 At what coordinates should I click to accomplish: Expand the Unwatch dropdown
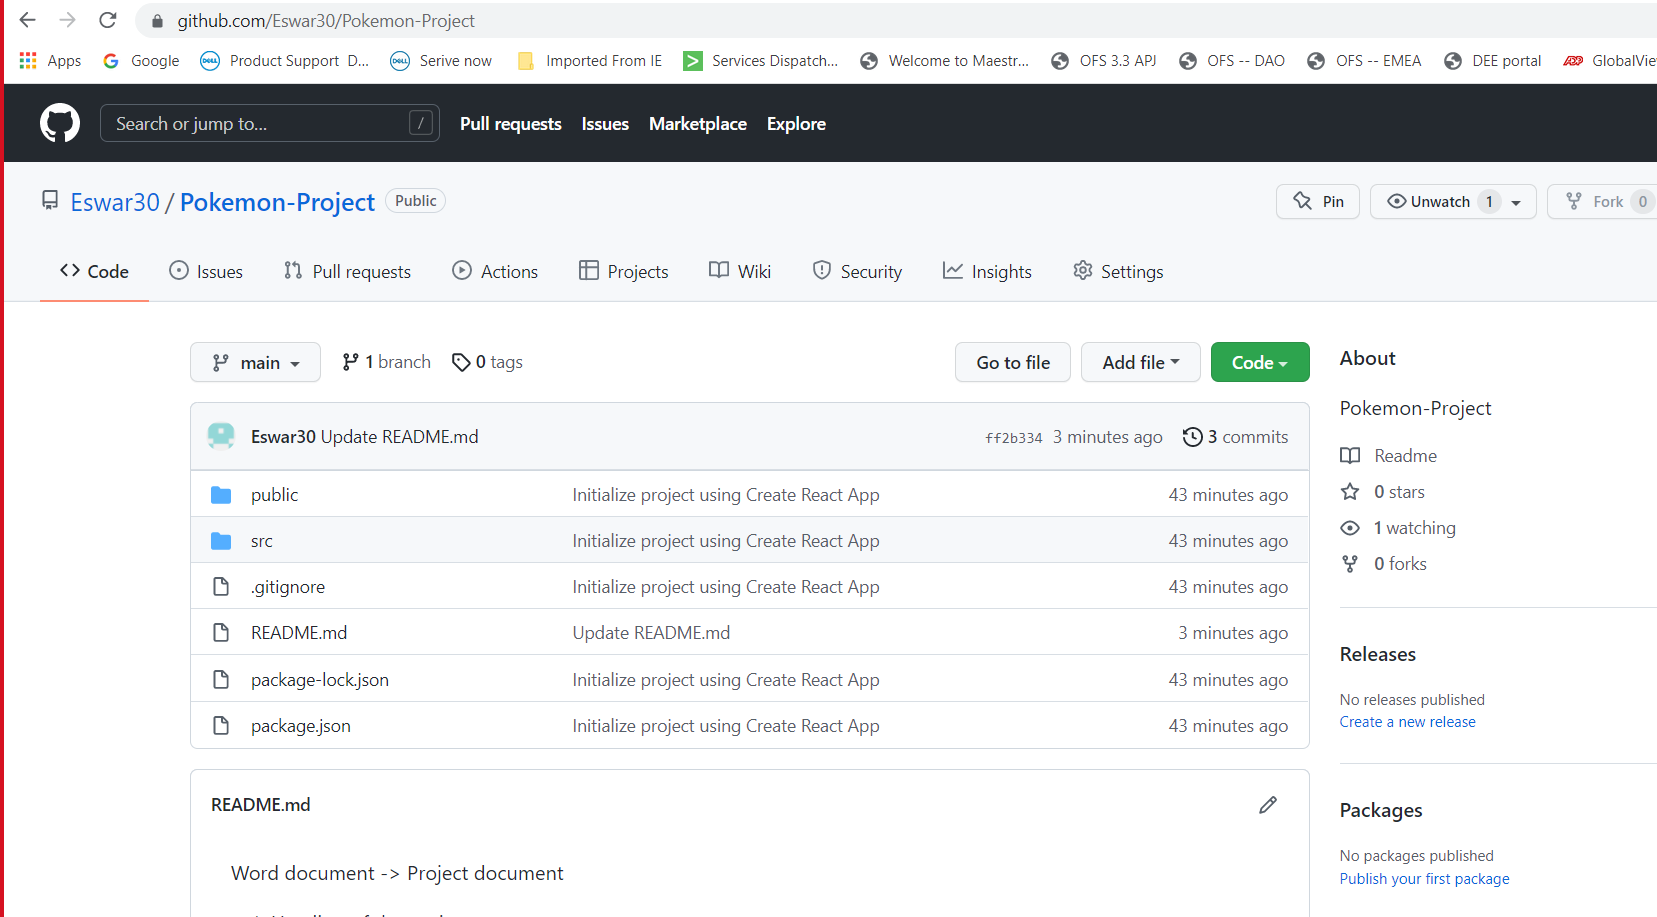coord(1453,201)
